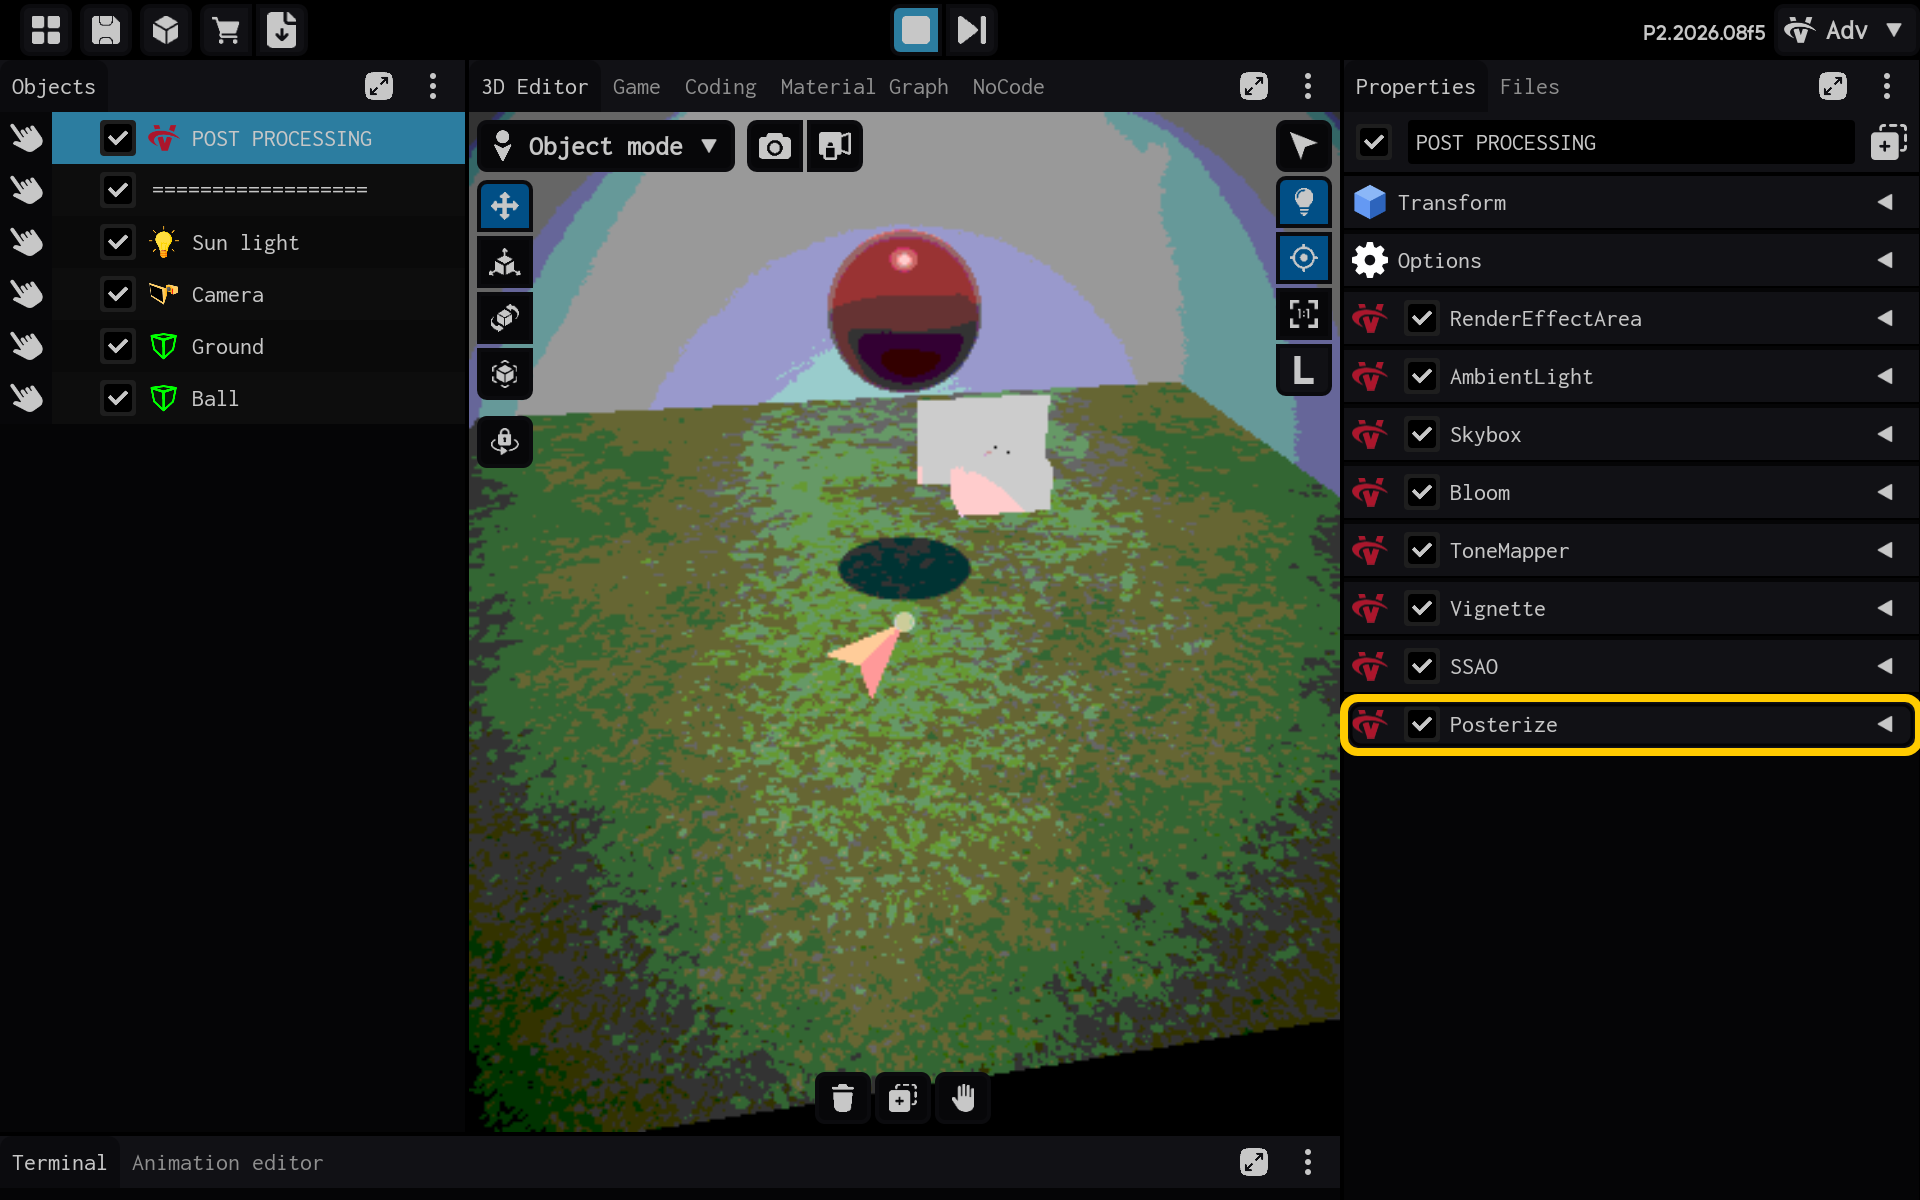Screen dimensions: 1920x1200
Task: Click the object name field POST PROCESSING
Action: [1630, 143]
